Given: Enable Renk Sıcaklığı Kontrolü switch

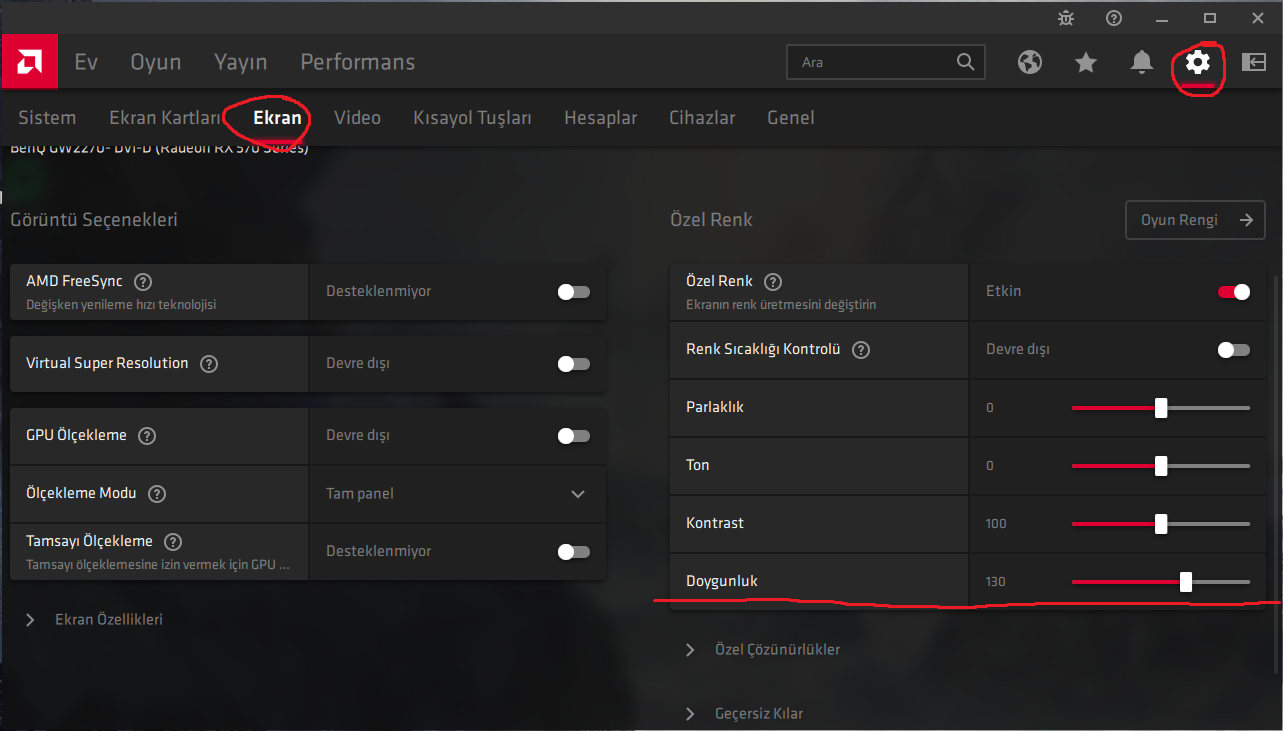Looking at the screenshot, I should (1234, 350).
